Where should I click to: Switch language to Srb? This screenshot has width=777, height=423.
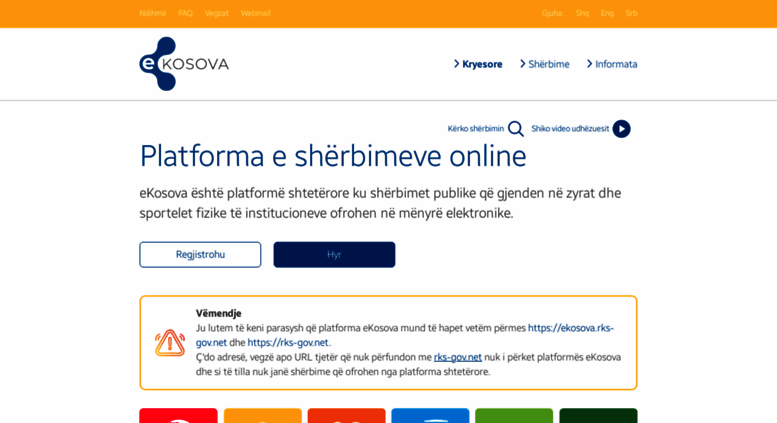tap(631, 13)
